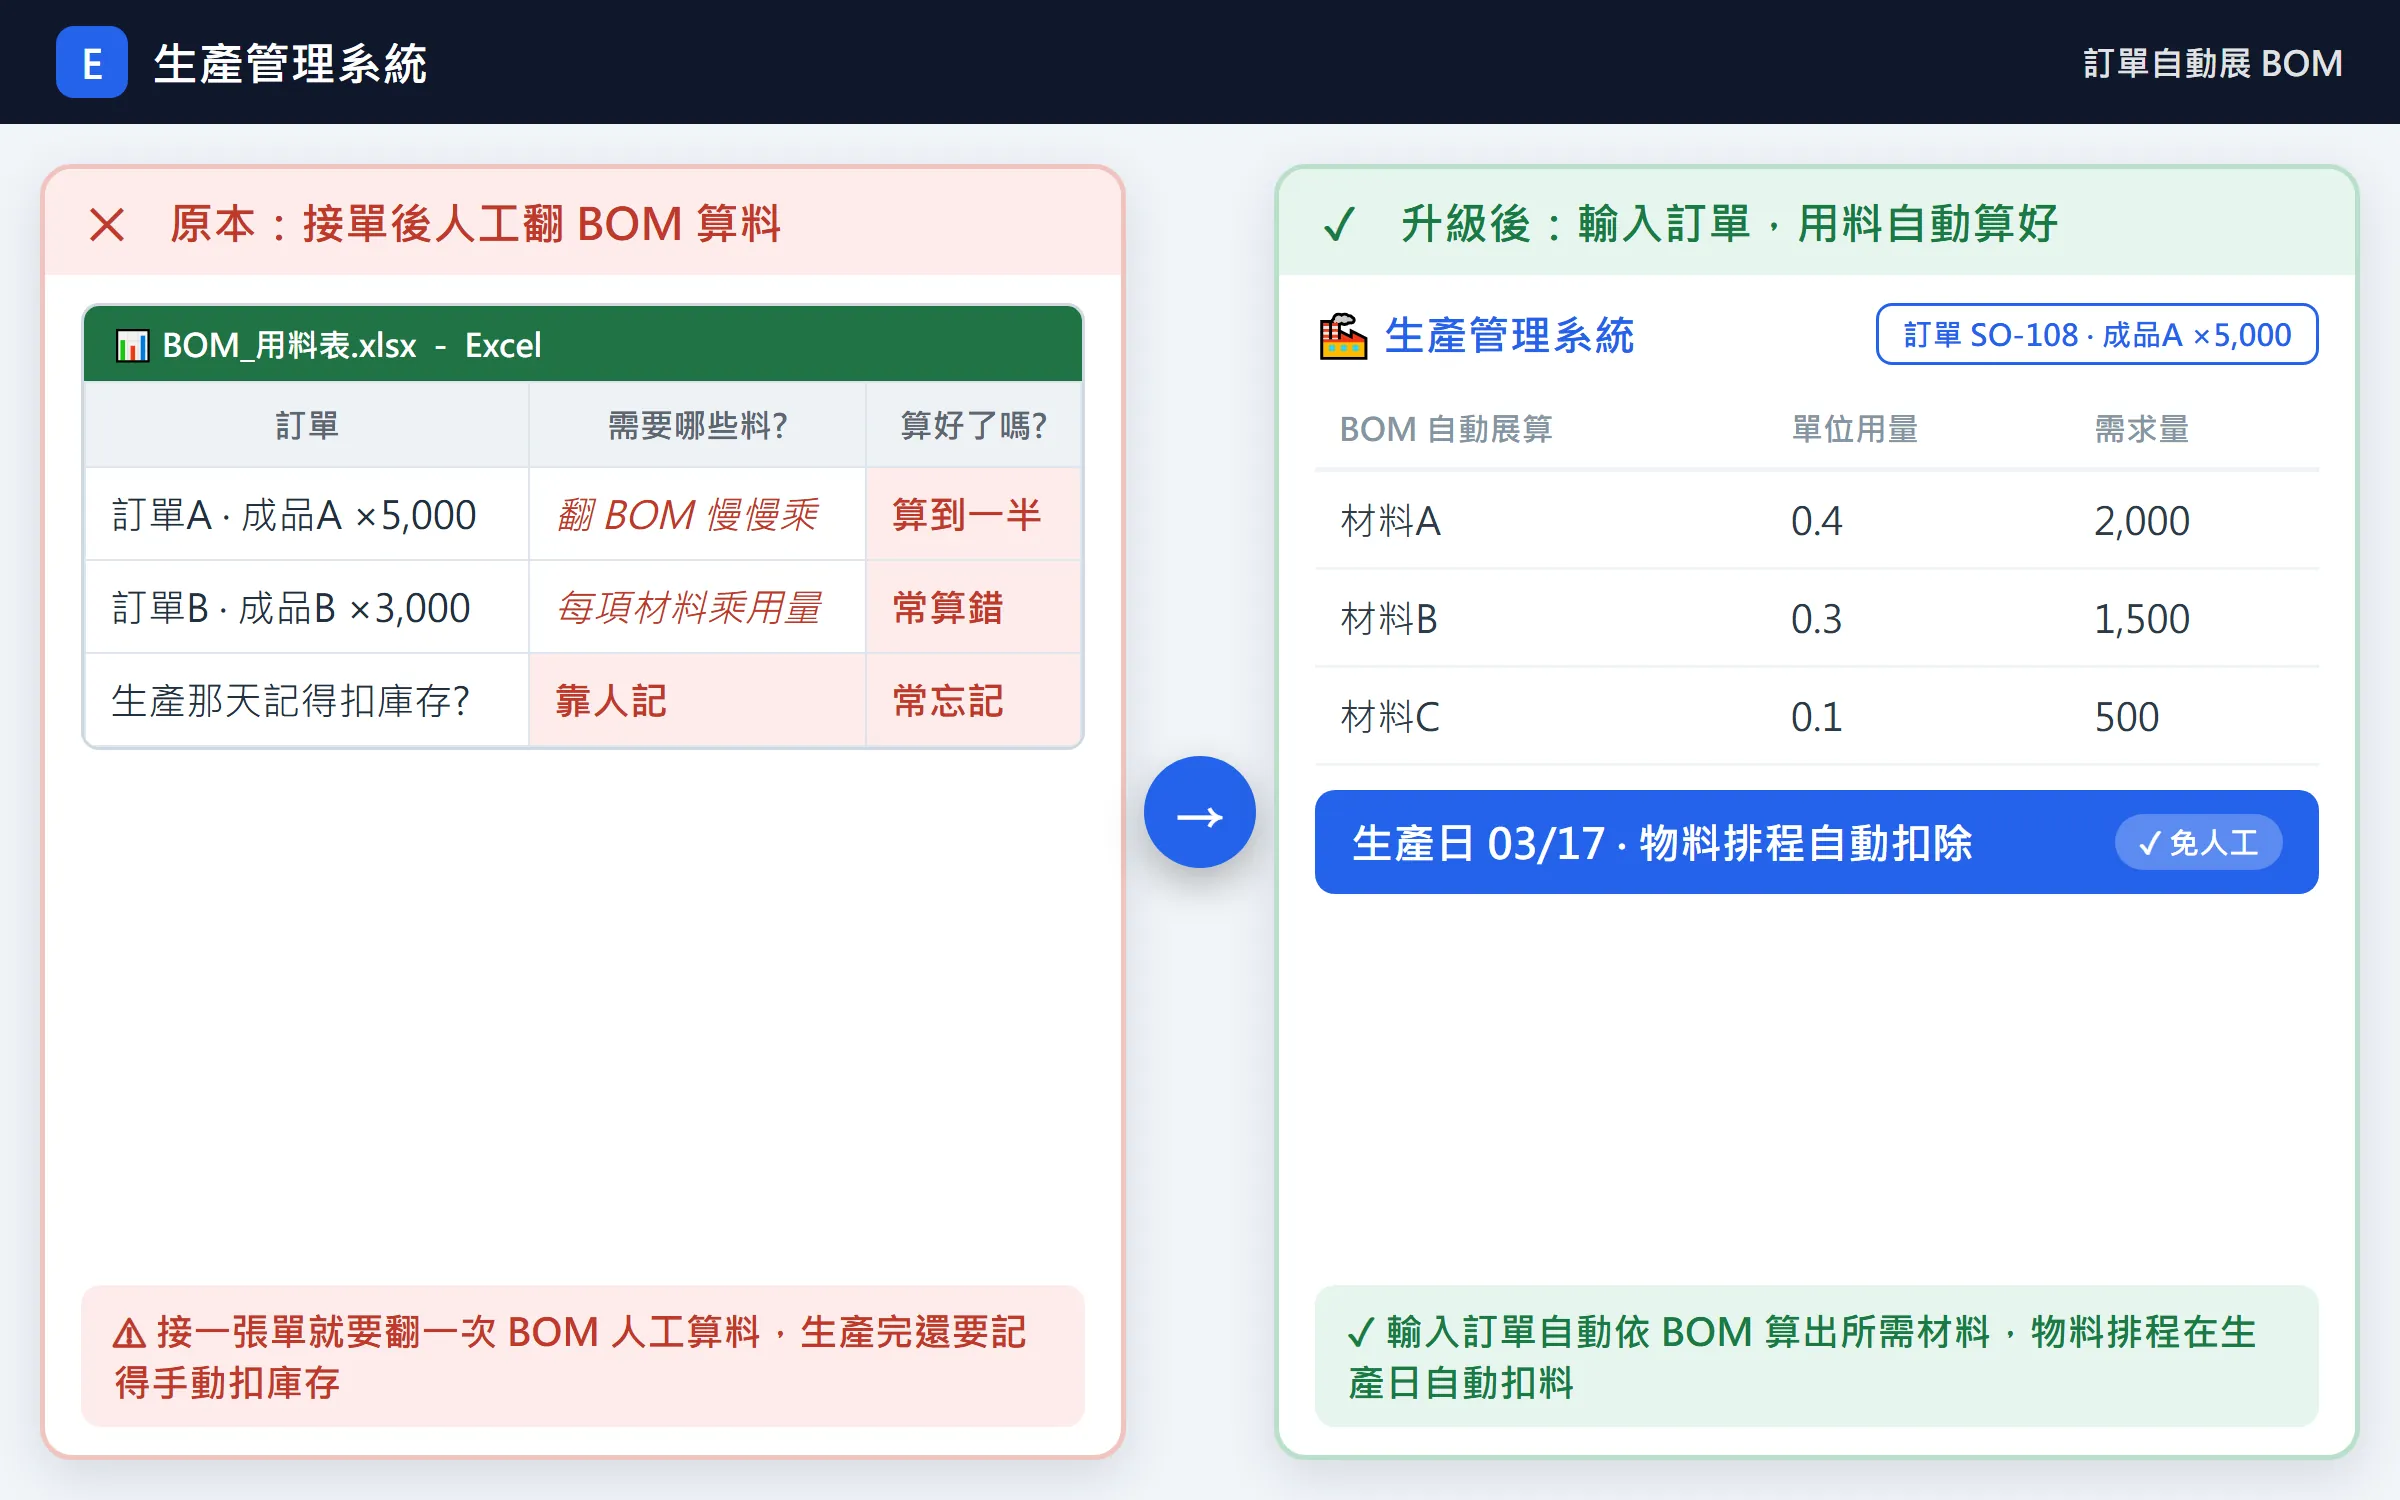Click the factory icon beside 生產管理系統
The width and height of the screenshot is (2400, 1500).
click(x=1343, y=336)
